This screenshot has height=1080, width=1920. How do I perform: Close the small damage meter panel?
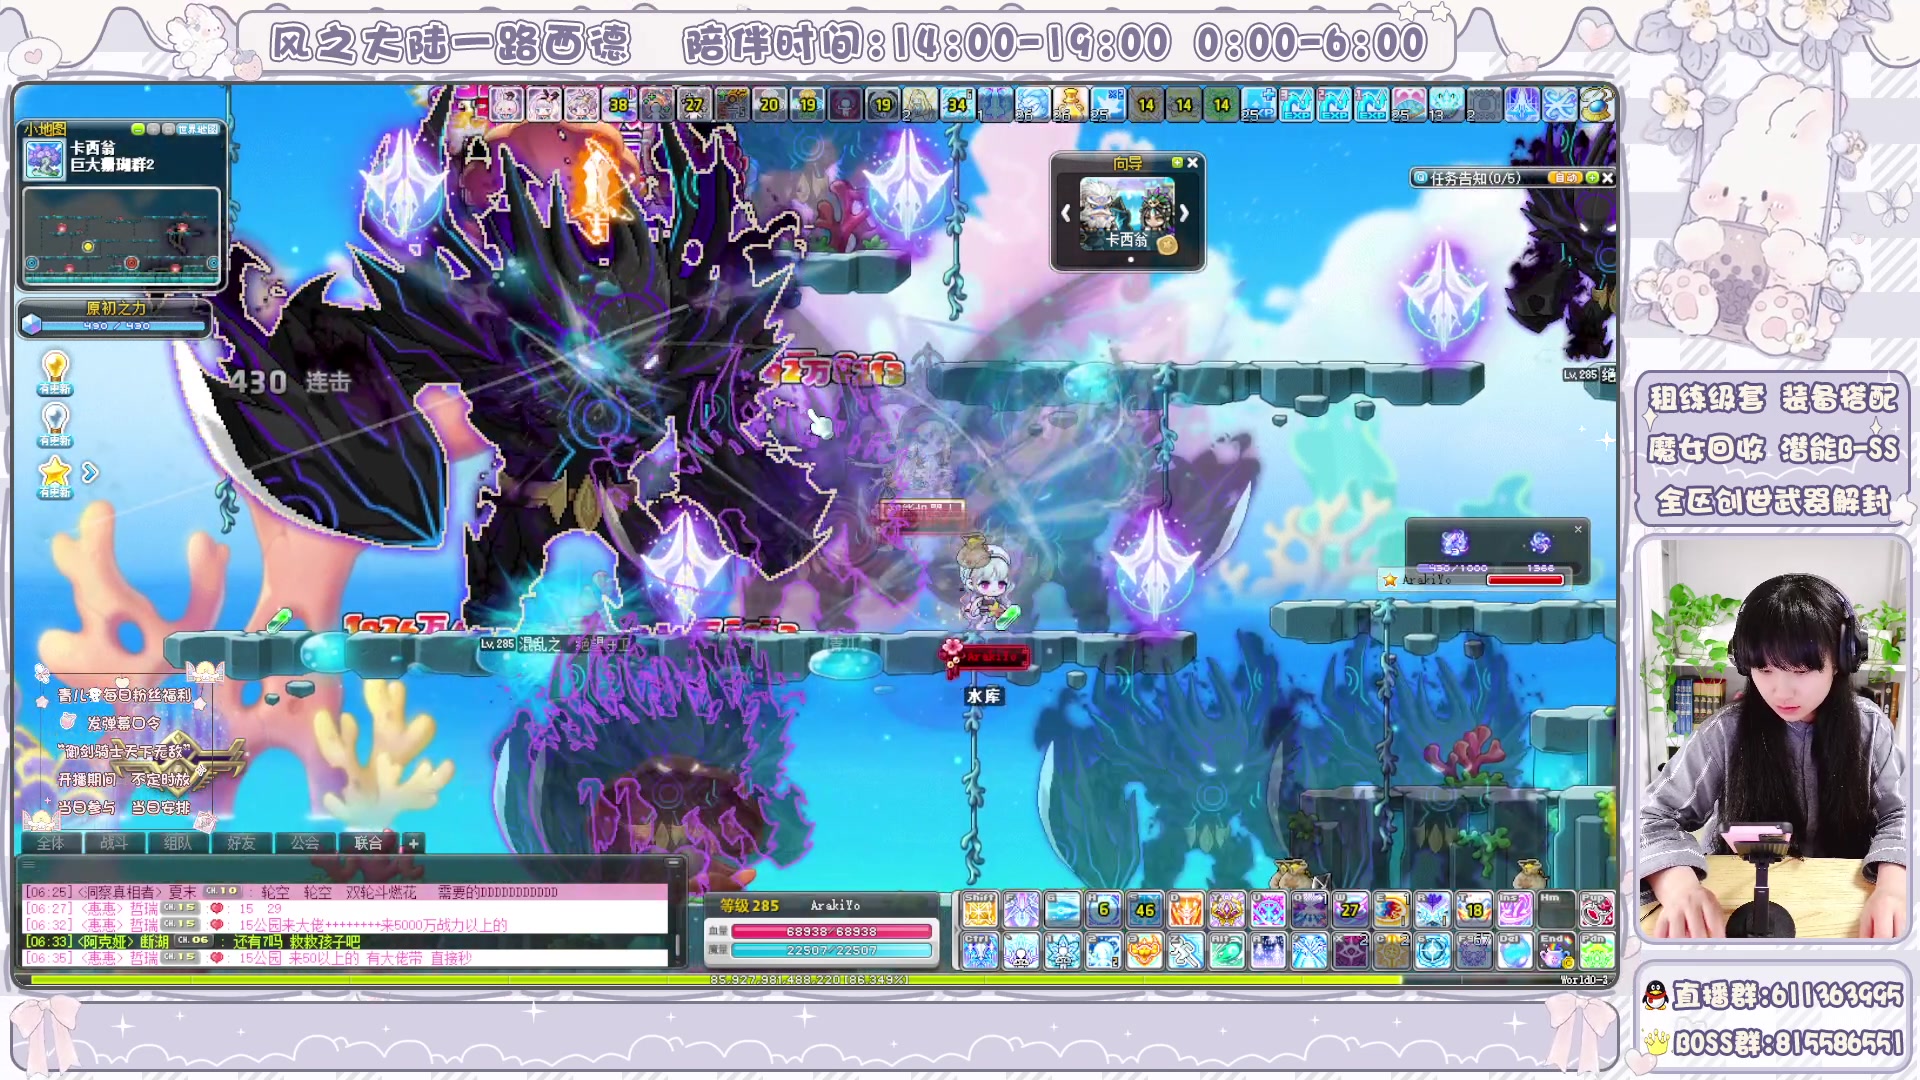pos(1578,529)
